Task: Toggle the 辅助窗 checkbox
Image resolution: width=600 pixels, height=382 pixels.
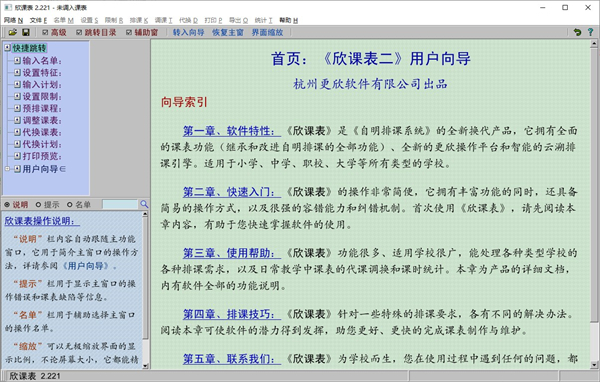Action: pyautogui.click(x=129, y=33)
